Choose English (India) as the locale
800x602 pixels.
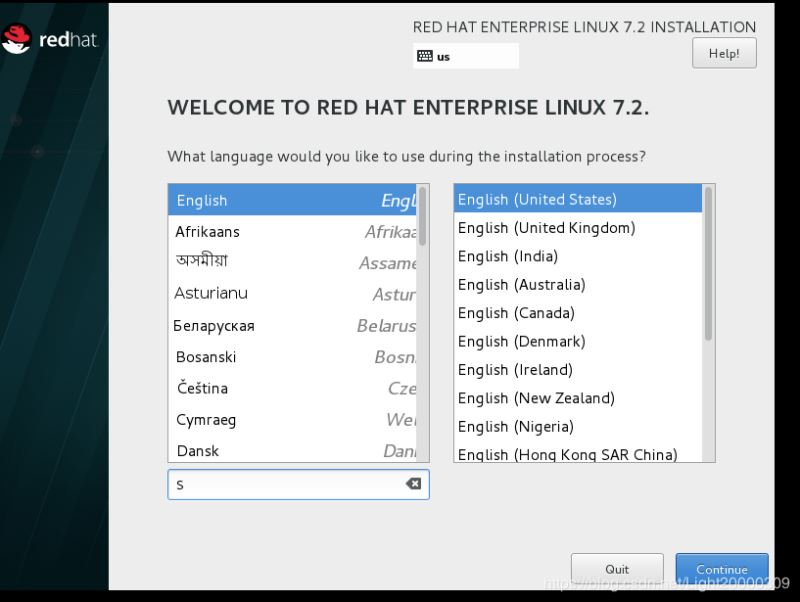click(509, 256)
